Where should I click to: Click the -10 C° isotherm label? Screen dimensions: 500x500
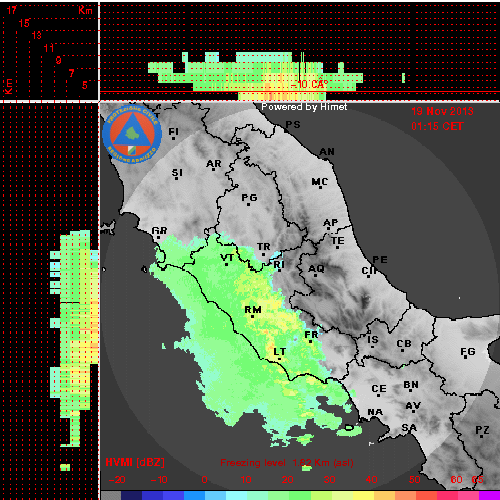pyautogui.click(x=310, y=84)
